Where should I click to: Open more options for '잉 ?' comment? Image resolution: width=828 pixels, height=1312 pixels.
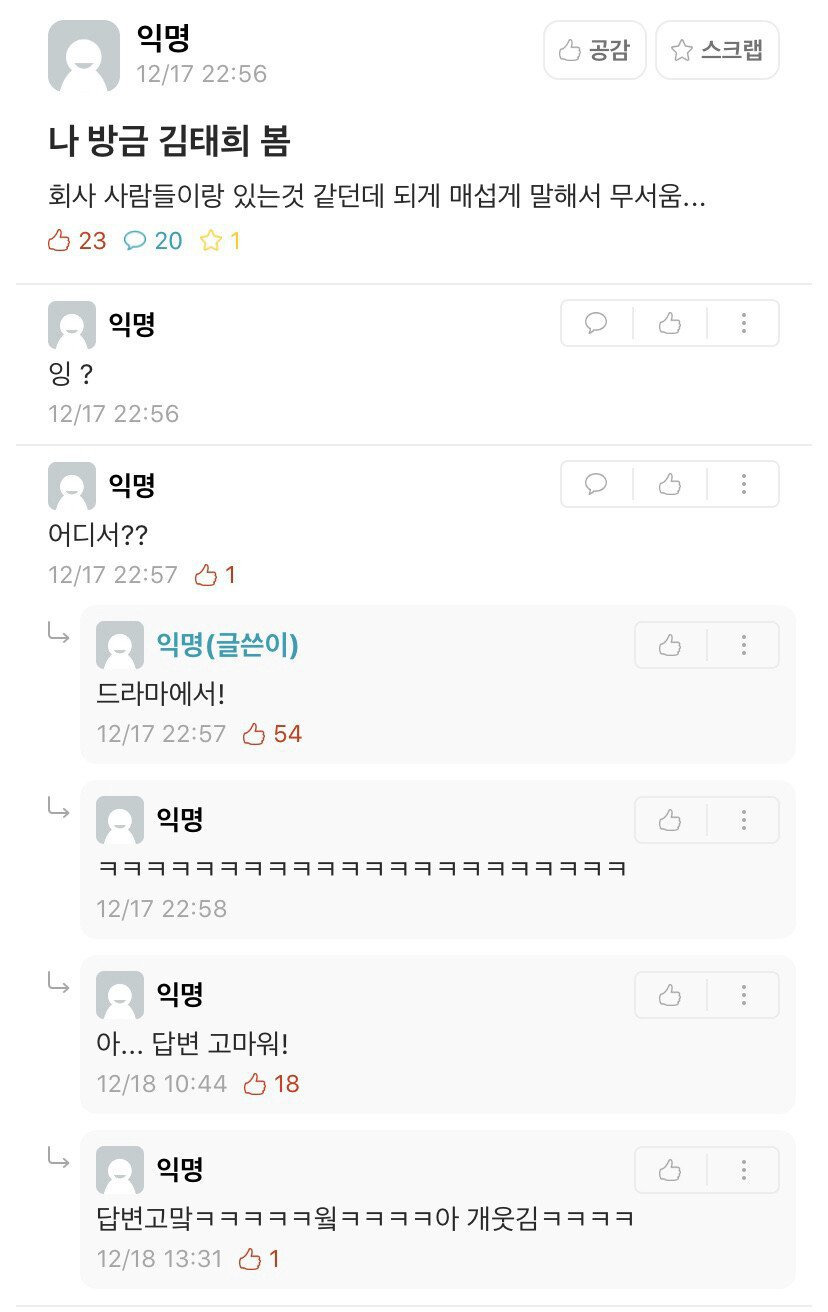pyautogui.click(x=744, y=323)
